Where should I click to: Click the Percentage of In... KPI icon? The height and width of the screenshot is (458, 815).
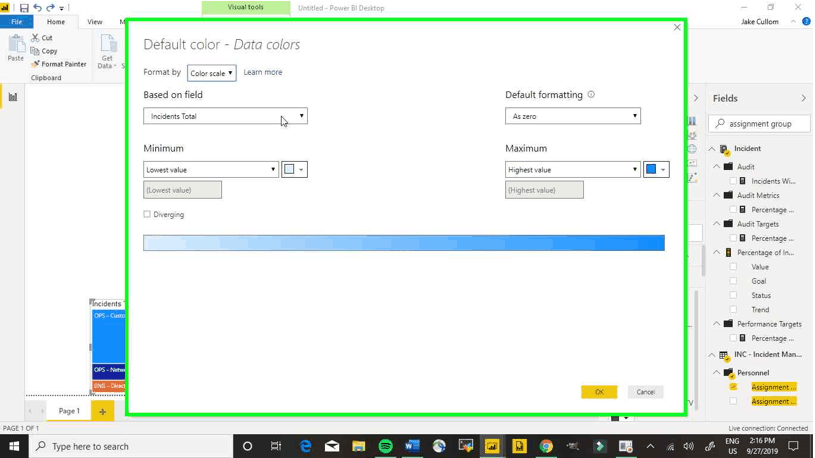point(728,252)
